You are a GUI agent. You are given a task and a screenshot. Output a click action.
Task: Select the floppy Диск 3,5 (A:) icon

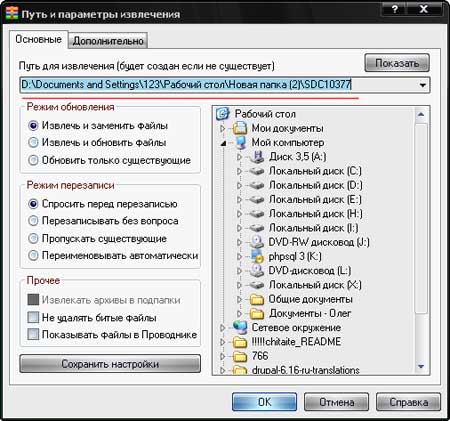pos(257,157)
